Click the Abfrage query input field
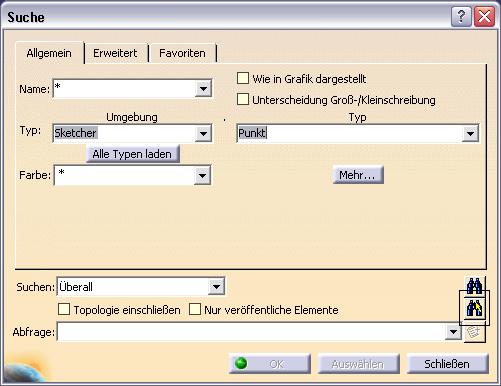 [x=251, y=332]
